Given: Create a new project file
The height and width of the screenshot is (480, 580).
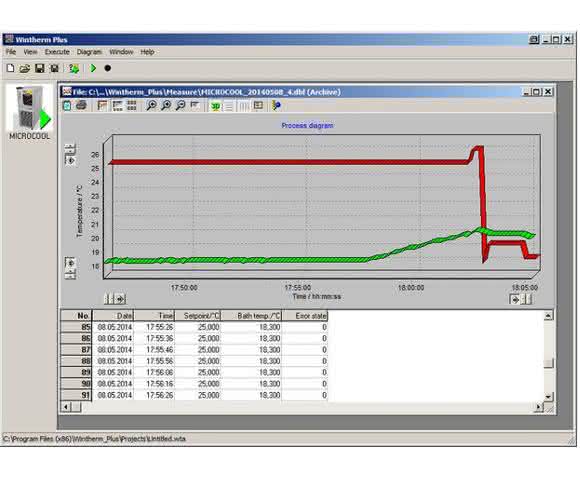Looking at the screenshot, I should 11,68.
